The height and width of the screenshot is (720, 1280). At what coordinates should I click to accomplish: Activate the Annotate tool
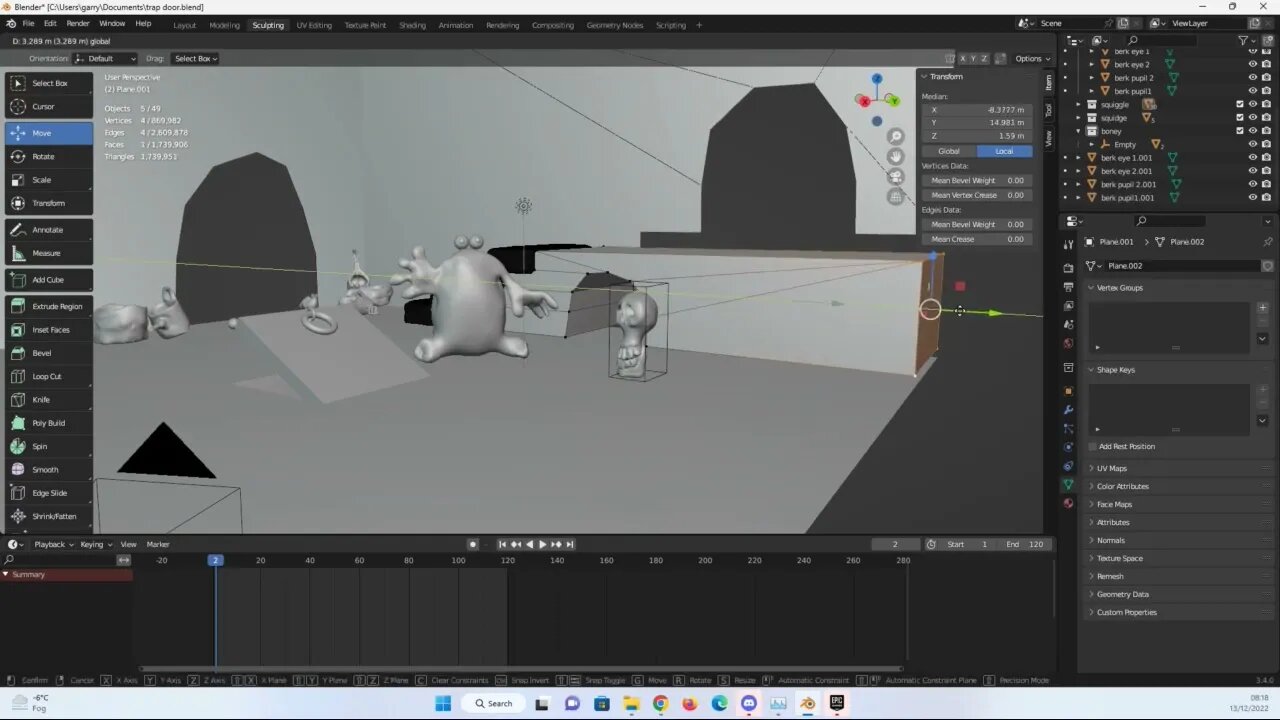click(48, 230)
